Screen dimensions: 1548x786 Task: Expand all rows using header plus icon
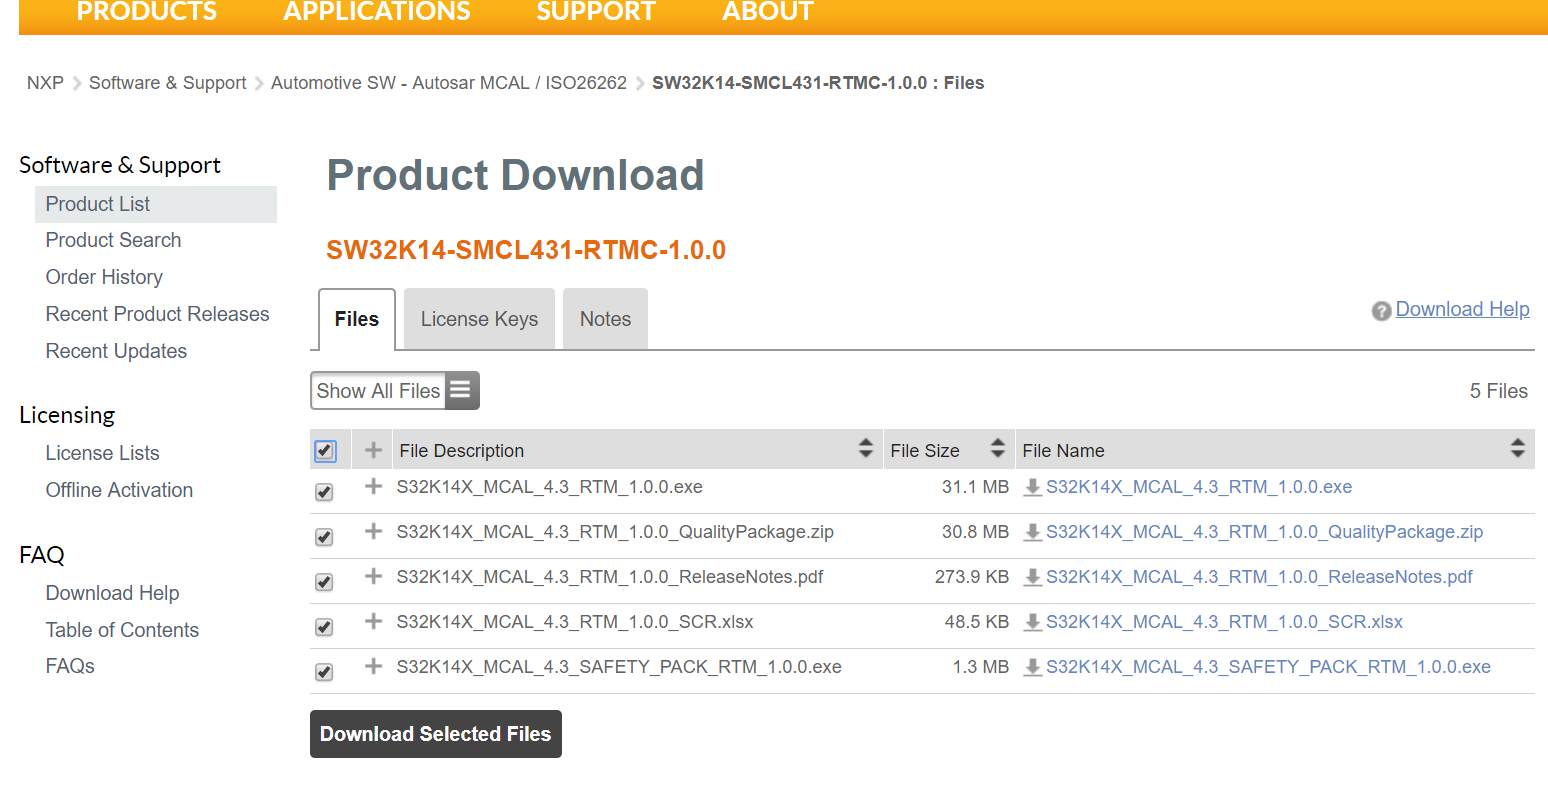click(x=373, y=450)
